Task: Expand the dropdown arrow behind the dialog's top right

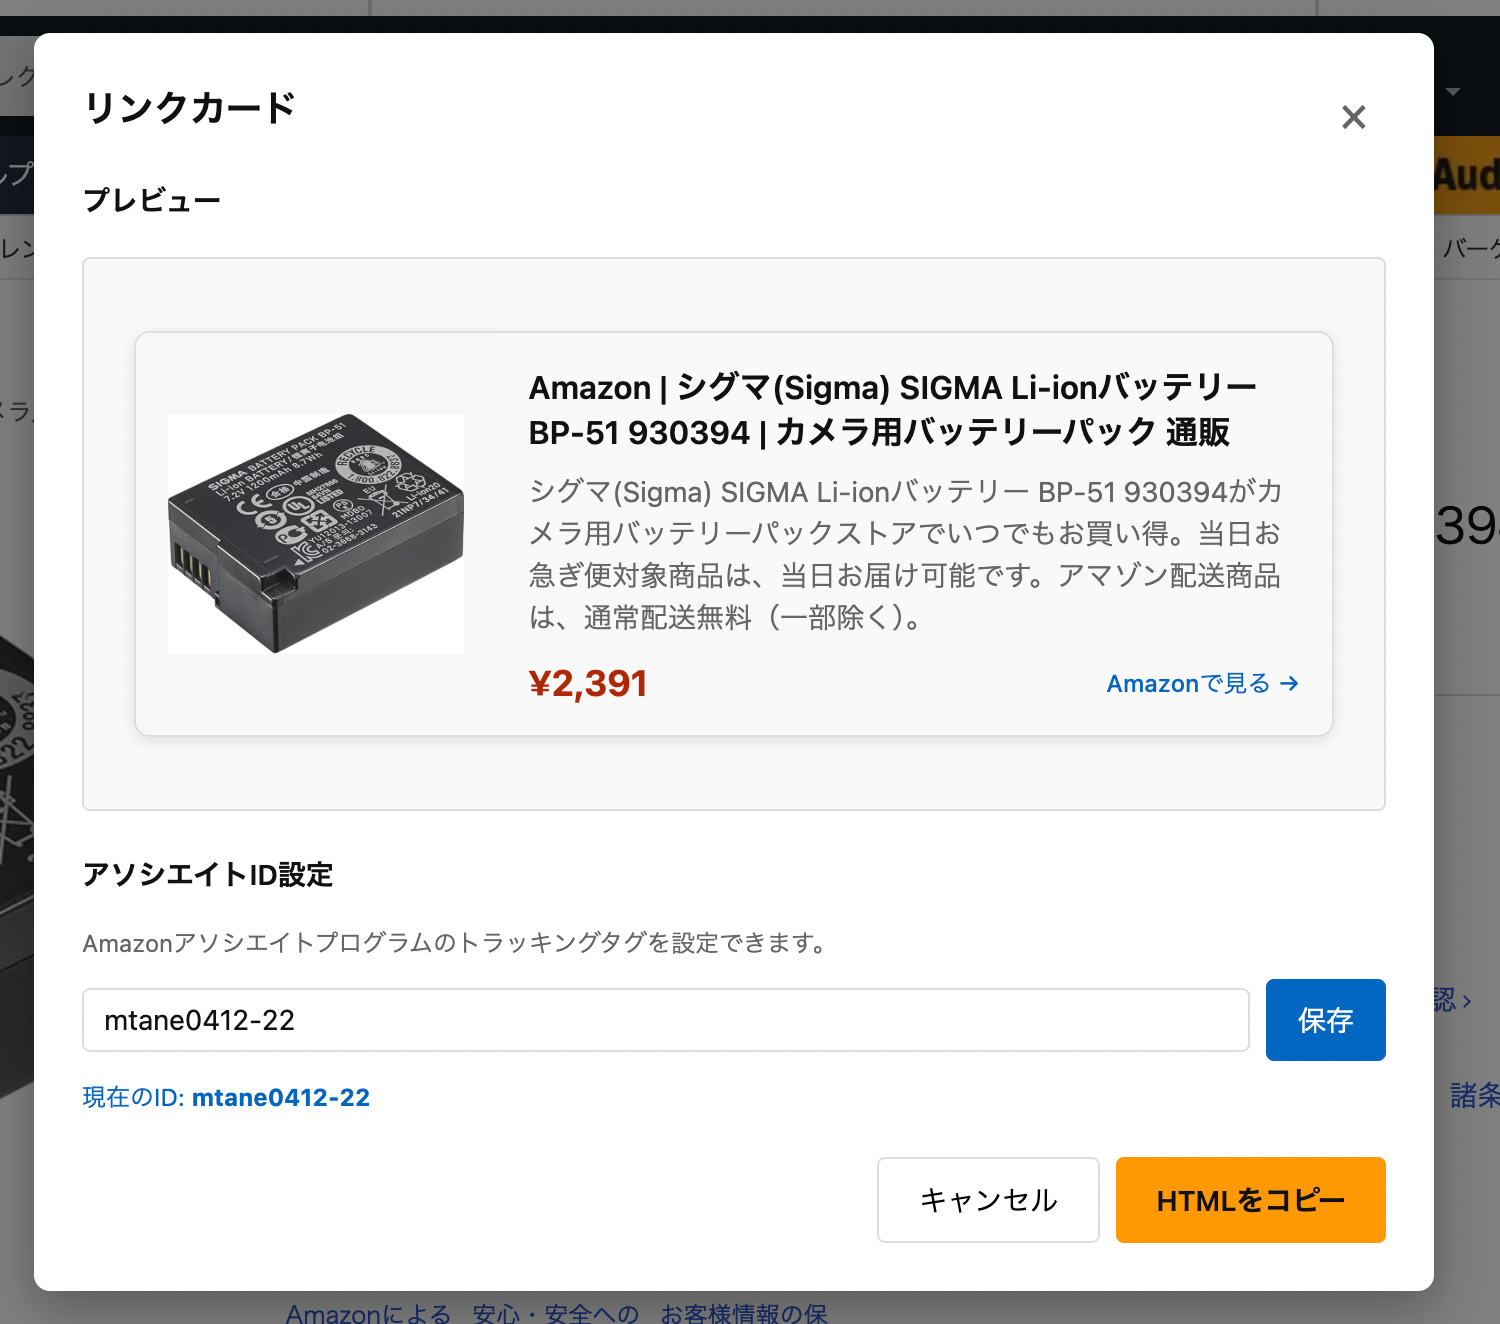Action: 1454,92
